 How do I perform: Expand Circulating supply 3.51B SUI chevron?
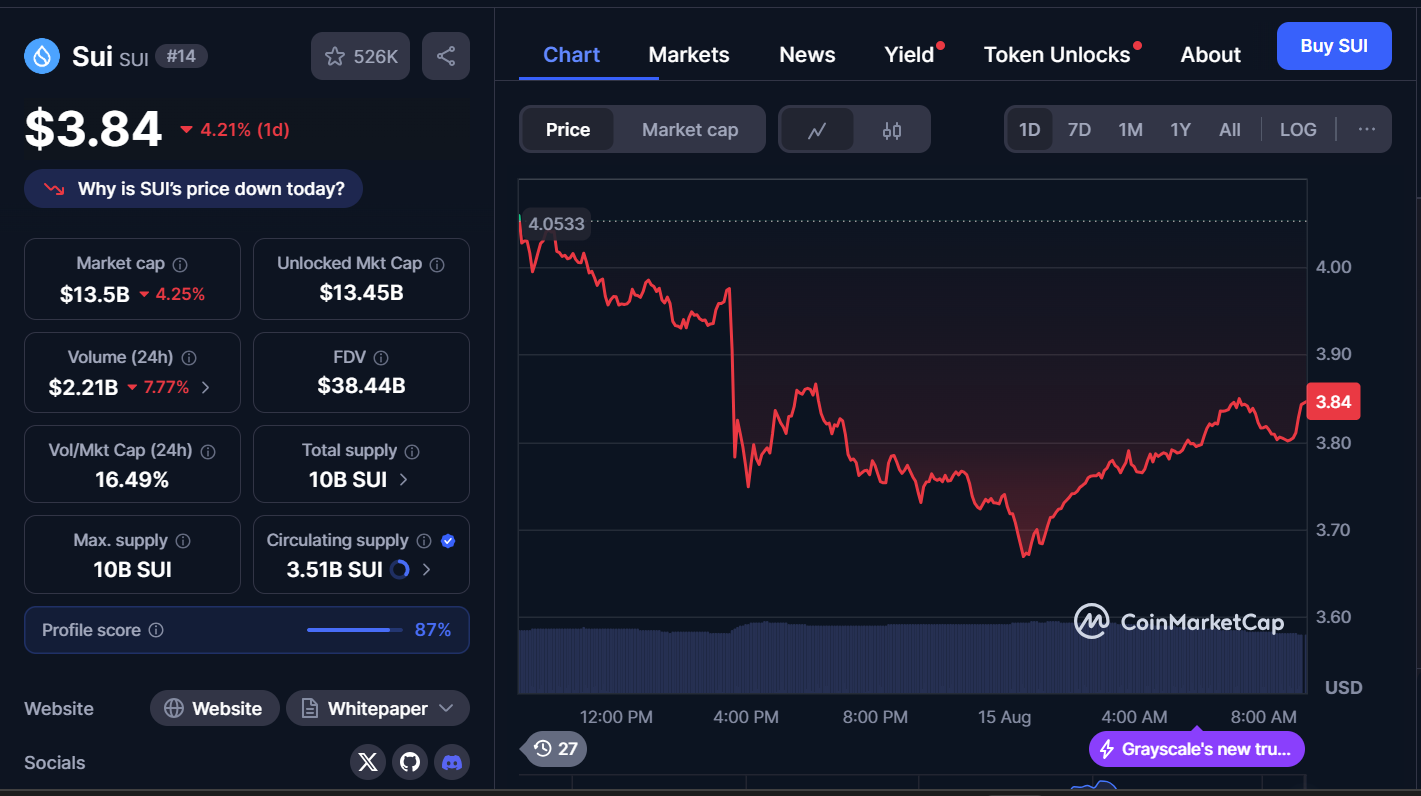[427, 570]
